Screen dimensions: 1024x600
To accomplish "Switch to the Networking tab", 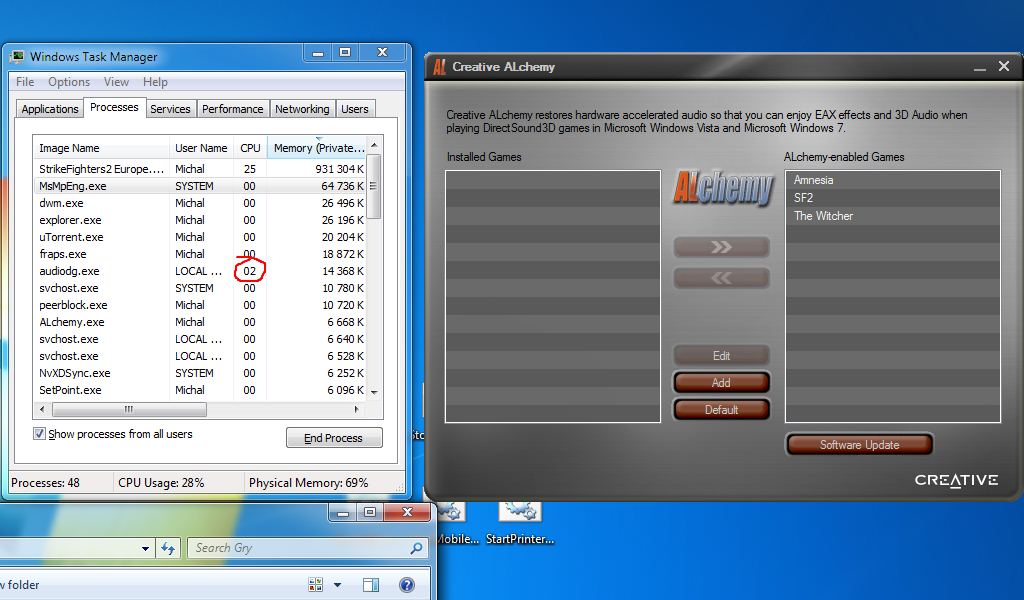I will tap(302, 109).
